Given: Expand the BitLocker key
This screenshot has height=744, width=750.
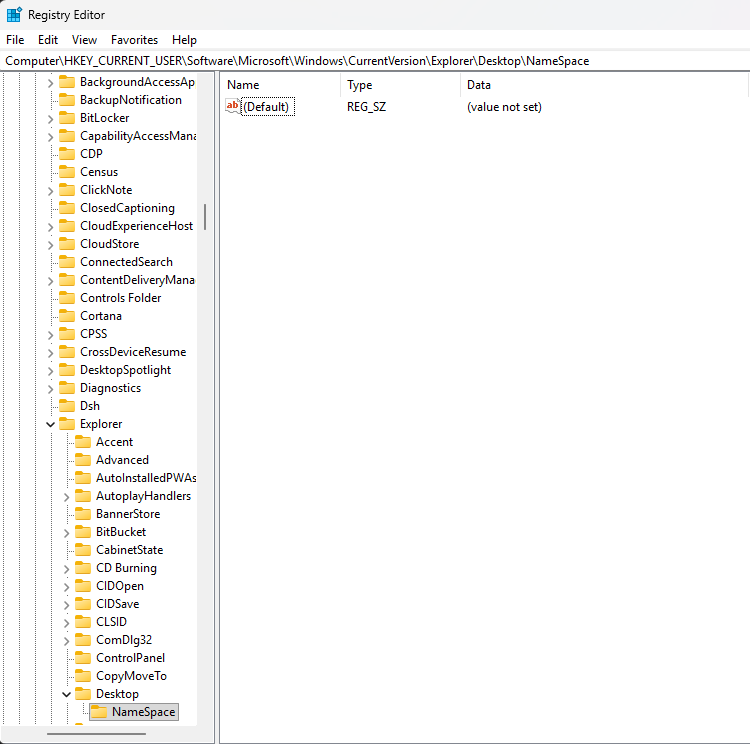Looking at the screenshot, I should [50, 119].
